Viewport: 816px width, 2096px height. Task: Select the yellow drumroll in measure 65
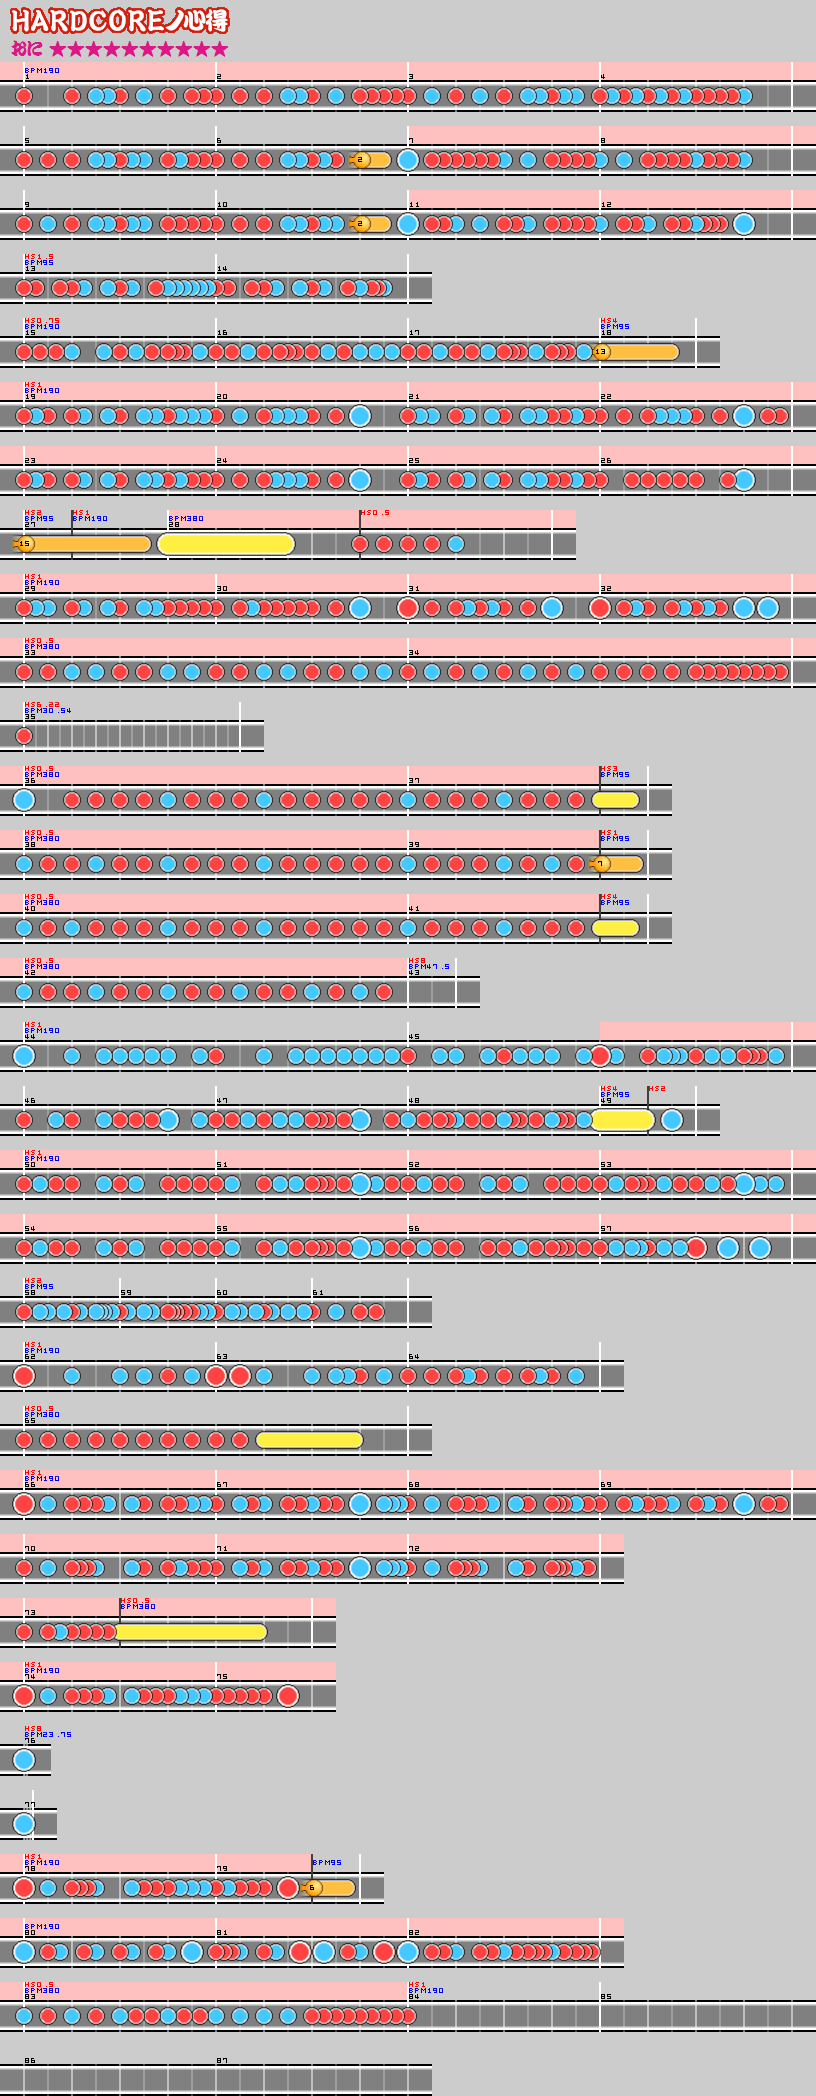point(309,1440)
